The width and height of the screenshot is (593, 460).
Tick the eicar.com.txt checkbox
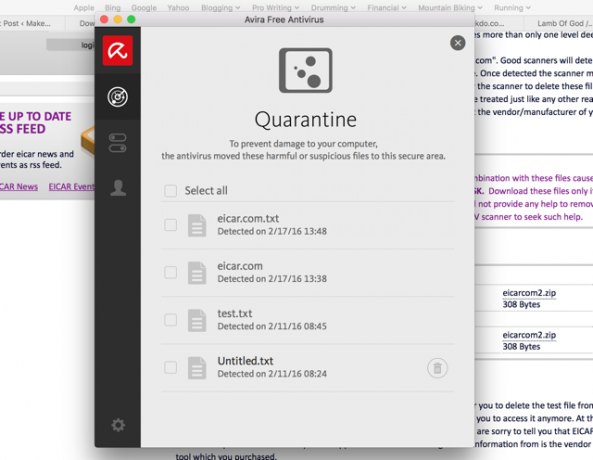[171, 225]
